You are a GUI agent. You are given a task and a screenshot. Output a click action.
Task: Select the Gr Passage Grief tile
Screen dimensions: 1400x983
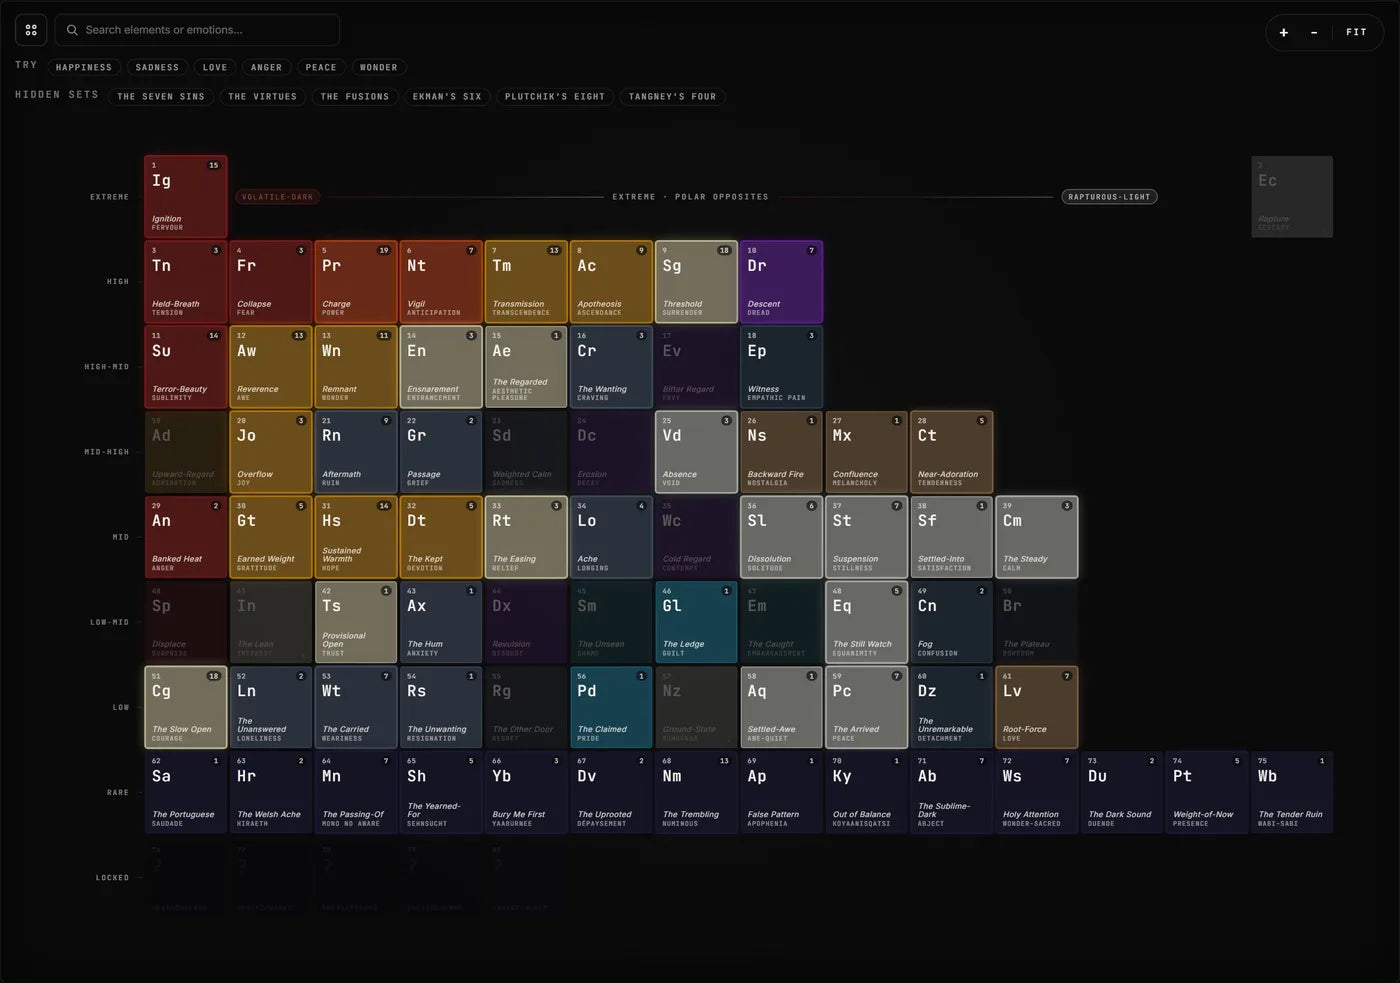click(x=441, y=451)
